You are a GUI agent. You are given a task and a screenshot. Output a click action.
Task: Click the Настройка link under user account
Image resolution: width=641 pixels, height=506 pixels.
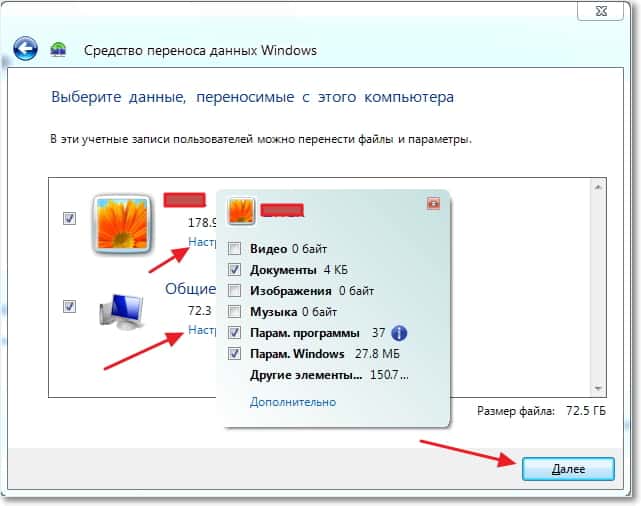pos(202,242)
